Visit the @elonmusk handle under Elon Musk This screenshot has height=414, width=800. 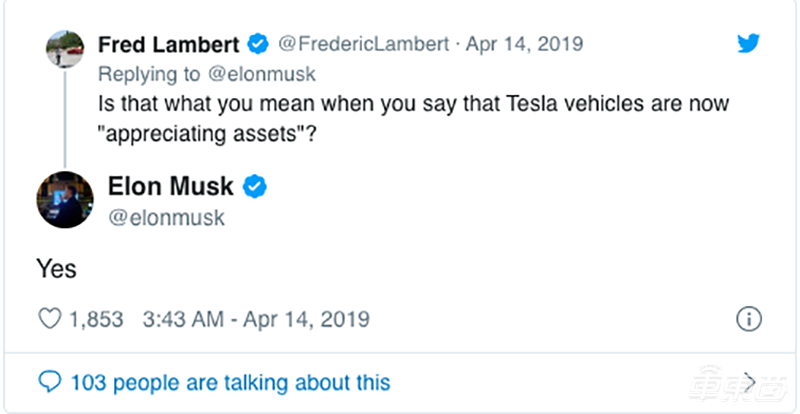coord(166,218)
